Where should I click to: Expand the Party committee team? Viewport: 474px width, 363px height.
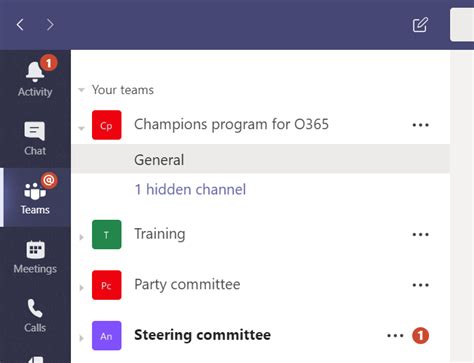[x=81, y=288]
